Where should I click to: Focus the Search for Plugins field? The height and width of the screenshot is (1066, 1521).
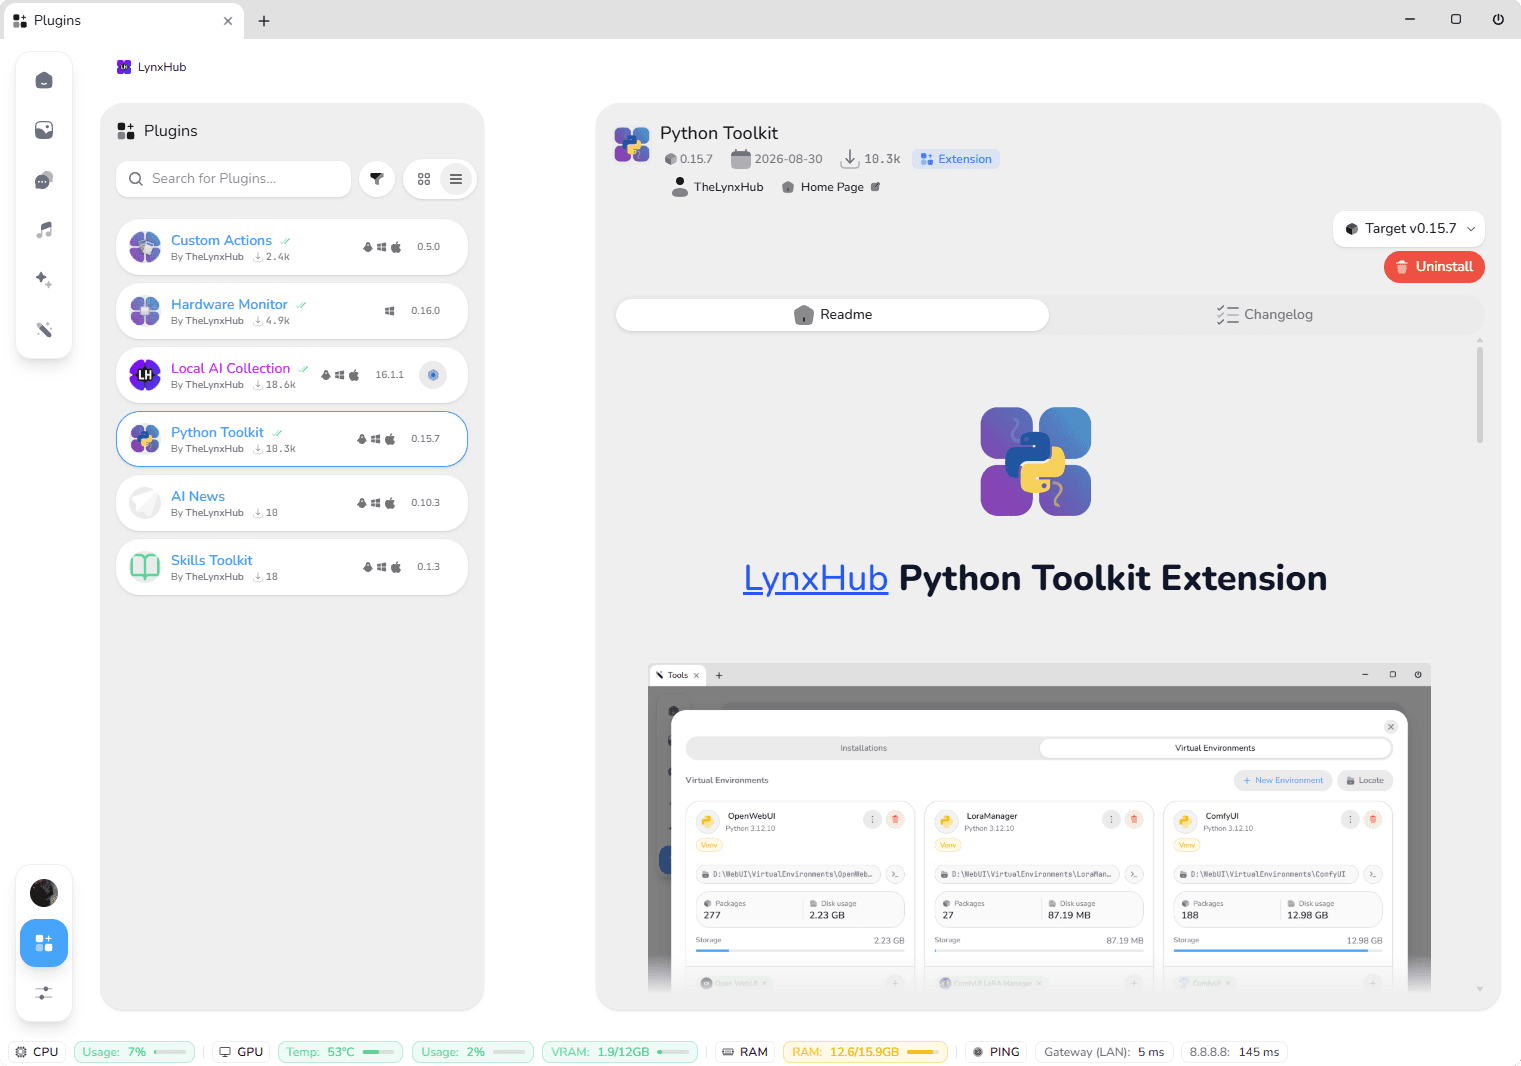click(234, 179)
